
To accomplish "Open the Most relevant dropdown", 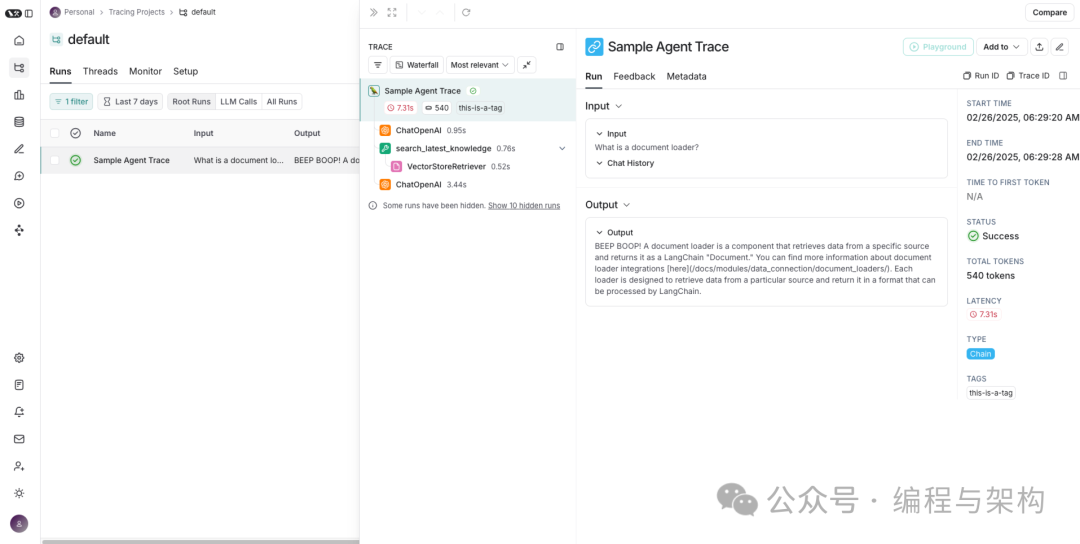I will click(480, 65).
